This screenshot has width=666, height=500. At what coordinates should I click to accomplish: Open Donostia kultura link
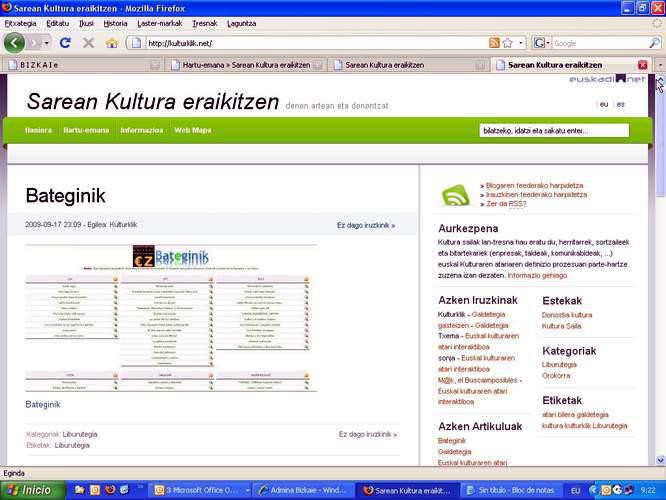click(x=567, y=315)
